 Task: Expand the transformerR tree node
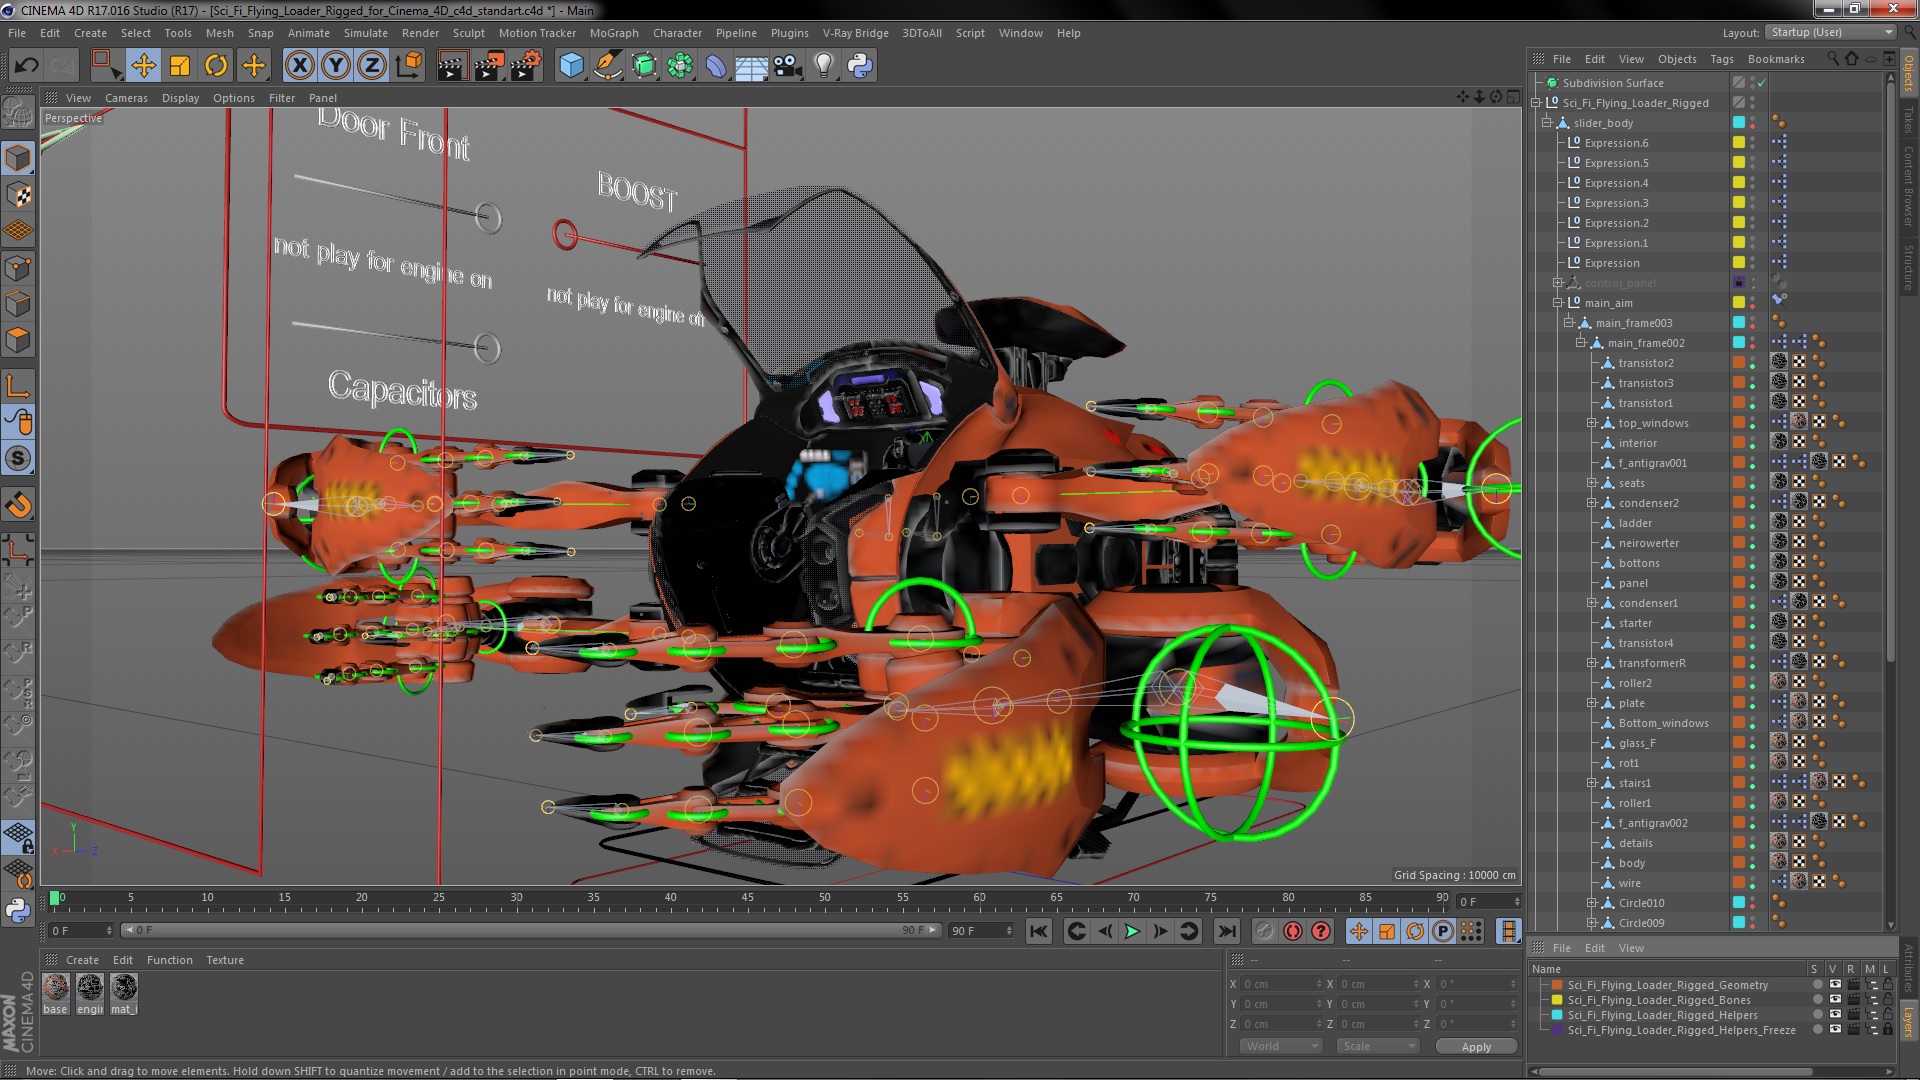(1591, 663)
